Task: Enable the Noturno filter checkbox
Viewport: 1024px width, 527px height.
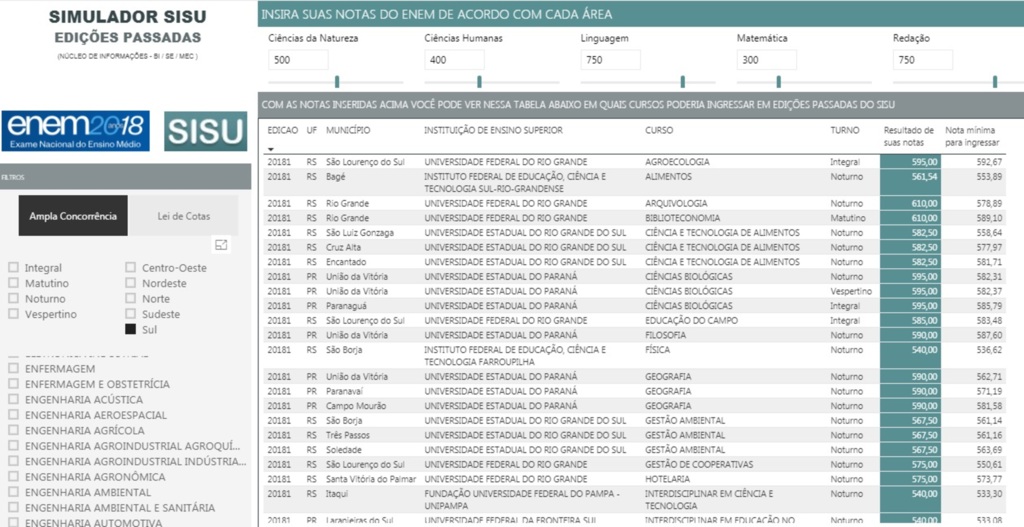Action: pos(13,299)
